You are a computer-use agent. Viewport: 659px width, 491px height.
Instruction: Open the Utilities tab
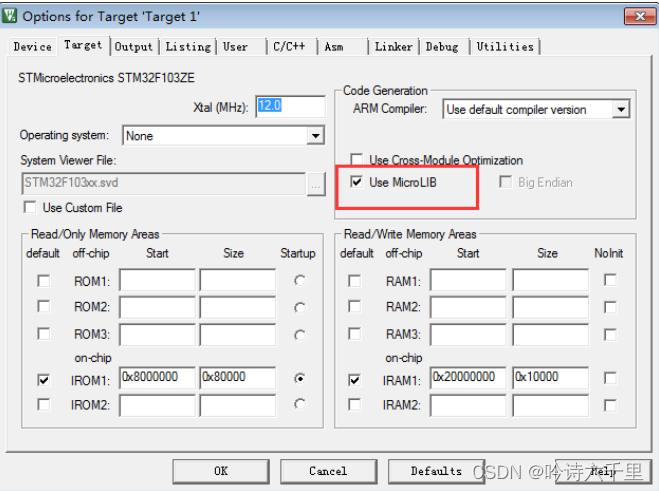(505, 47)
